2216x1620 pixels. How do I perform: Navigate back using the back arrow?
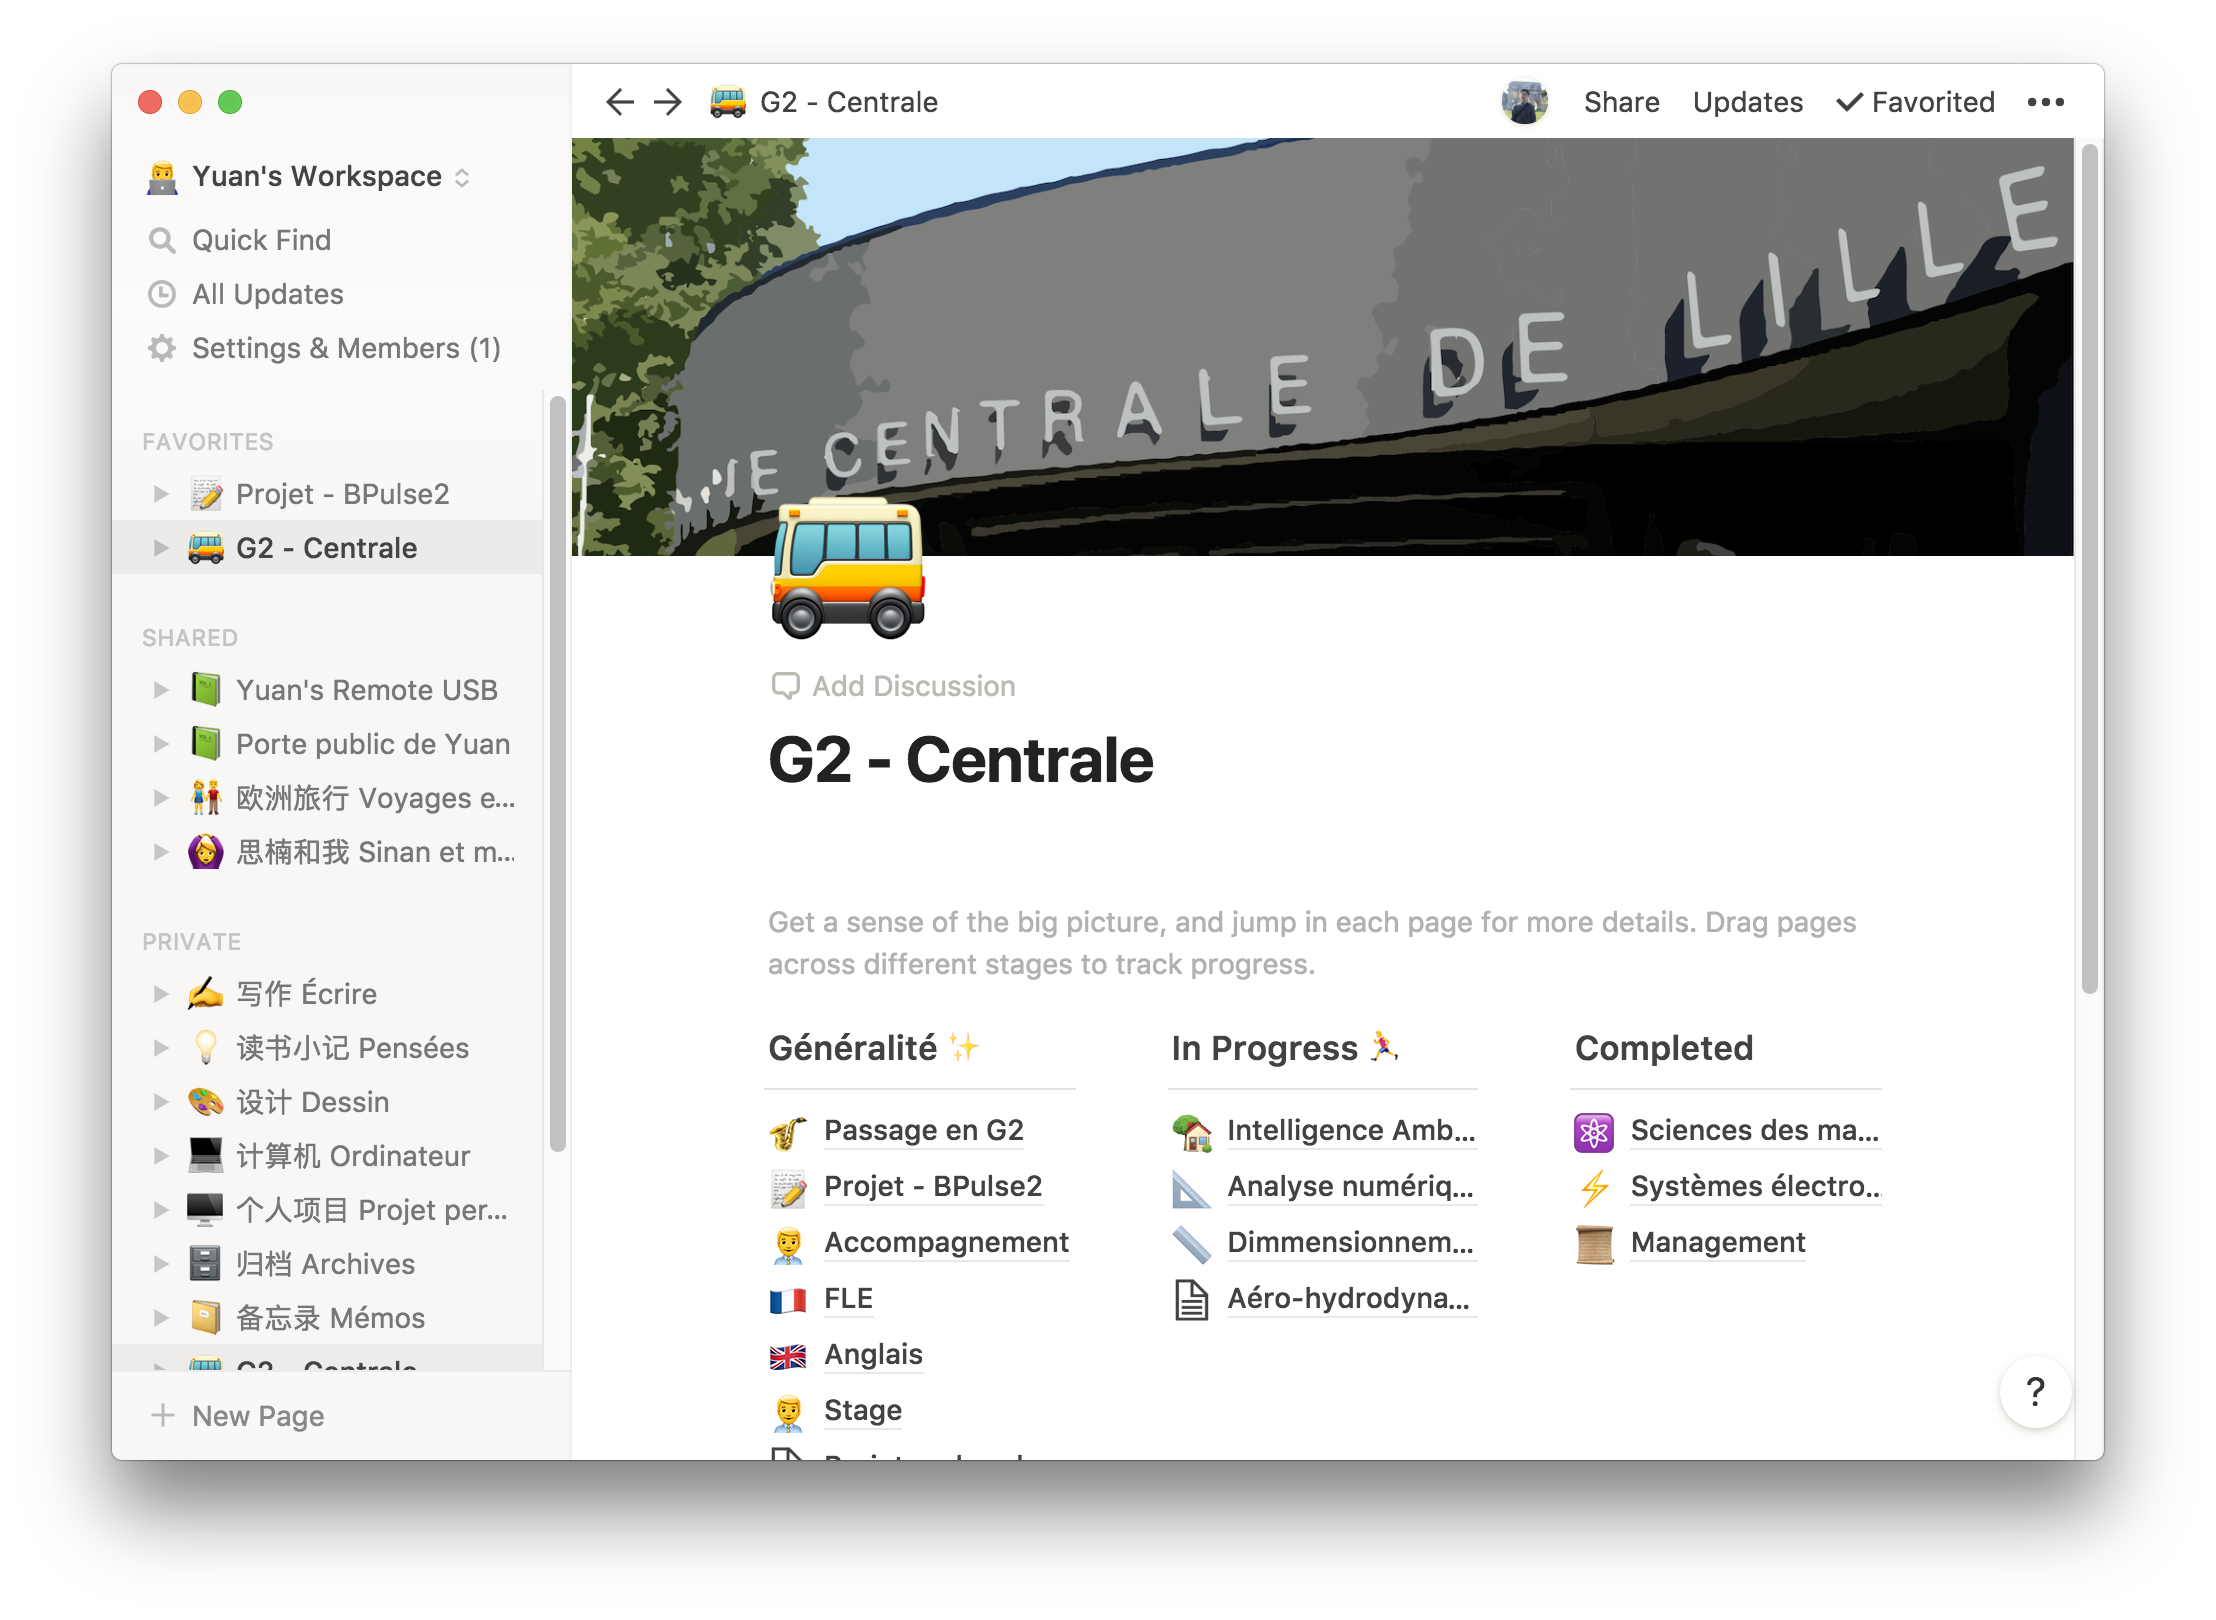tap(623, 101)
